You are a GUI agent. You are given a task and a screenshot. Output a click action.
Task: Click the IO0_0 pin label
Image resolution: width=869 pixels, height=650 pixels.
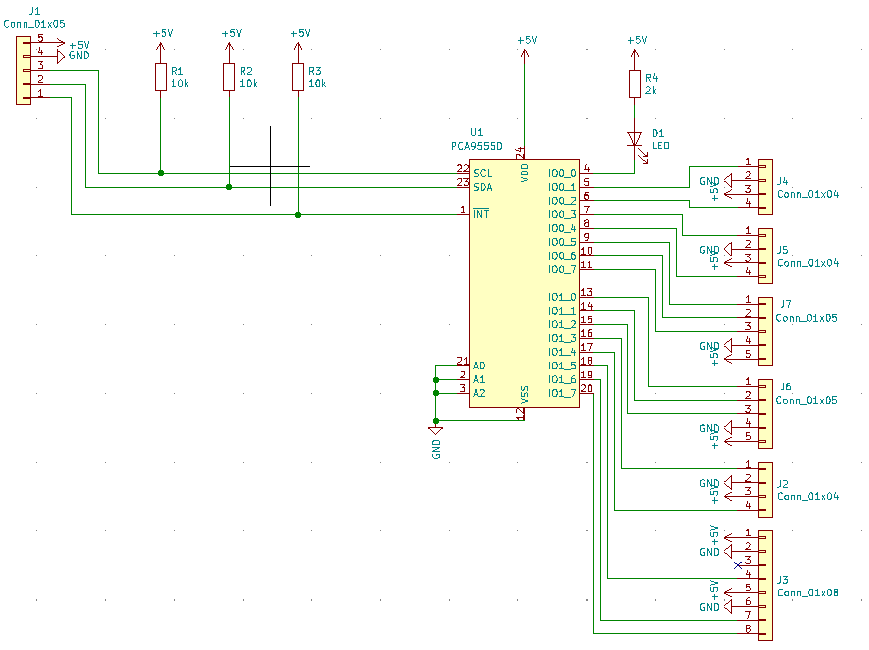[x=562, y=173]
